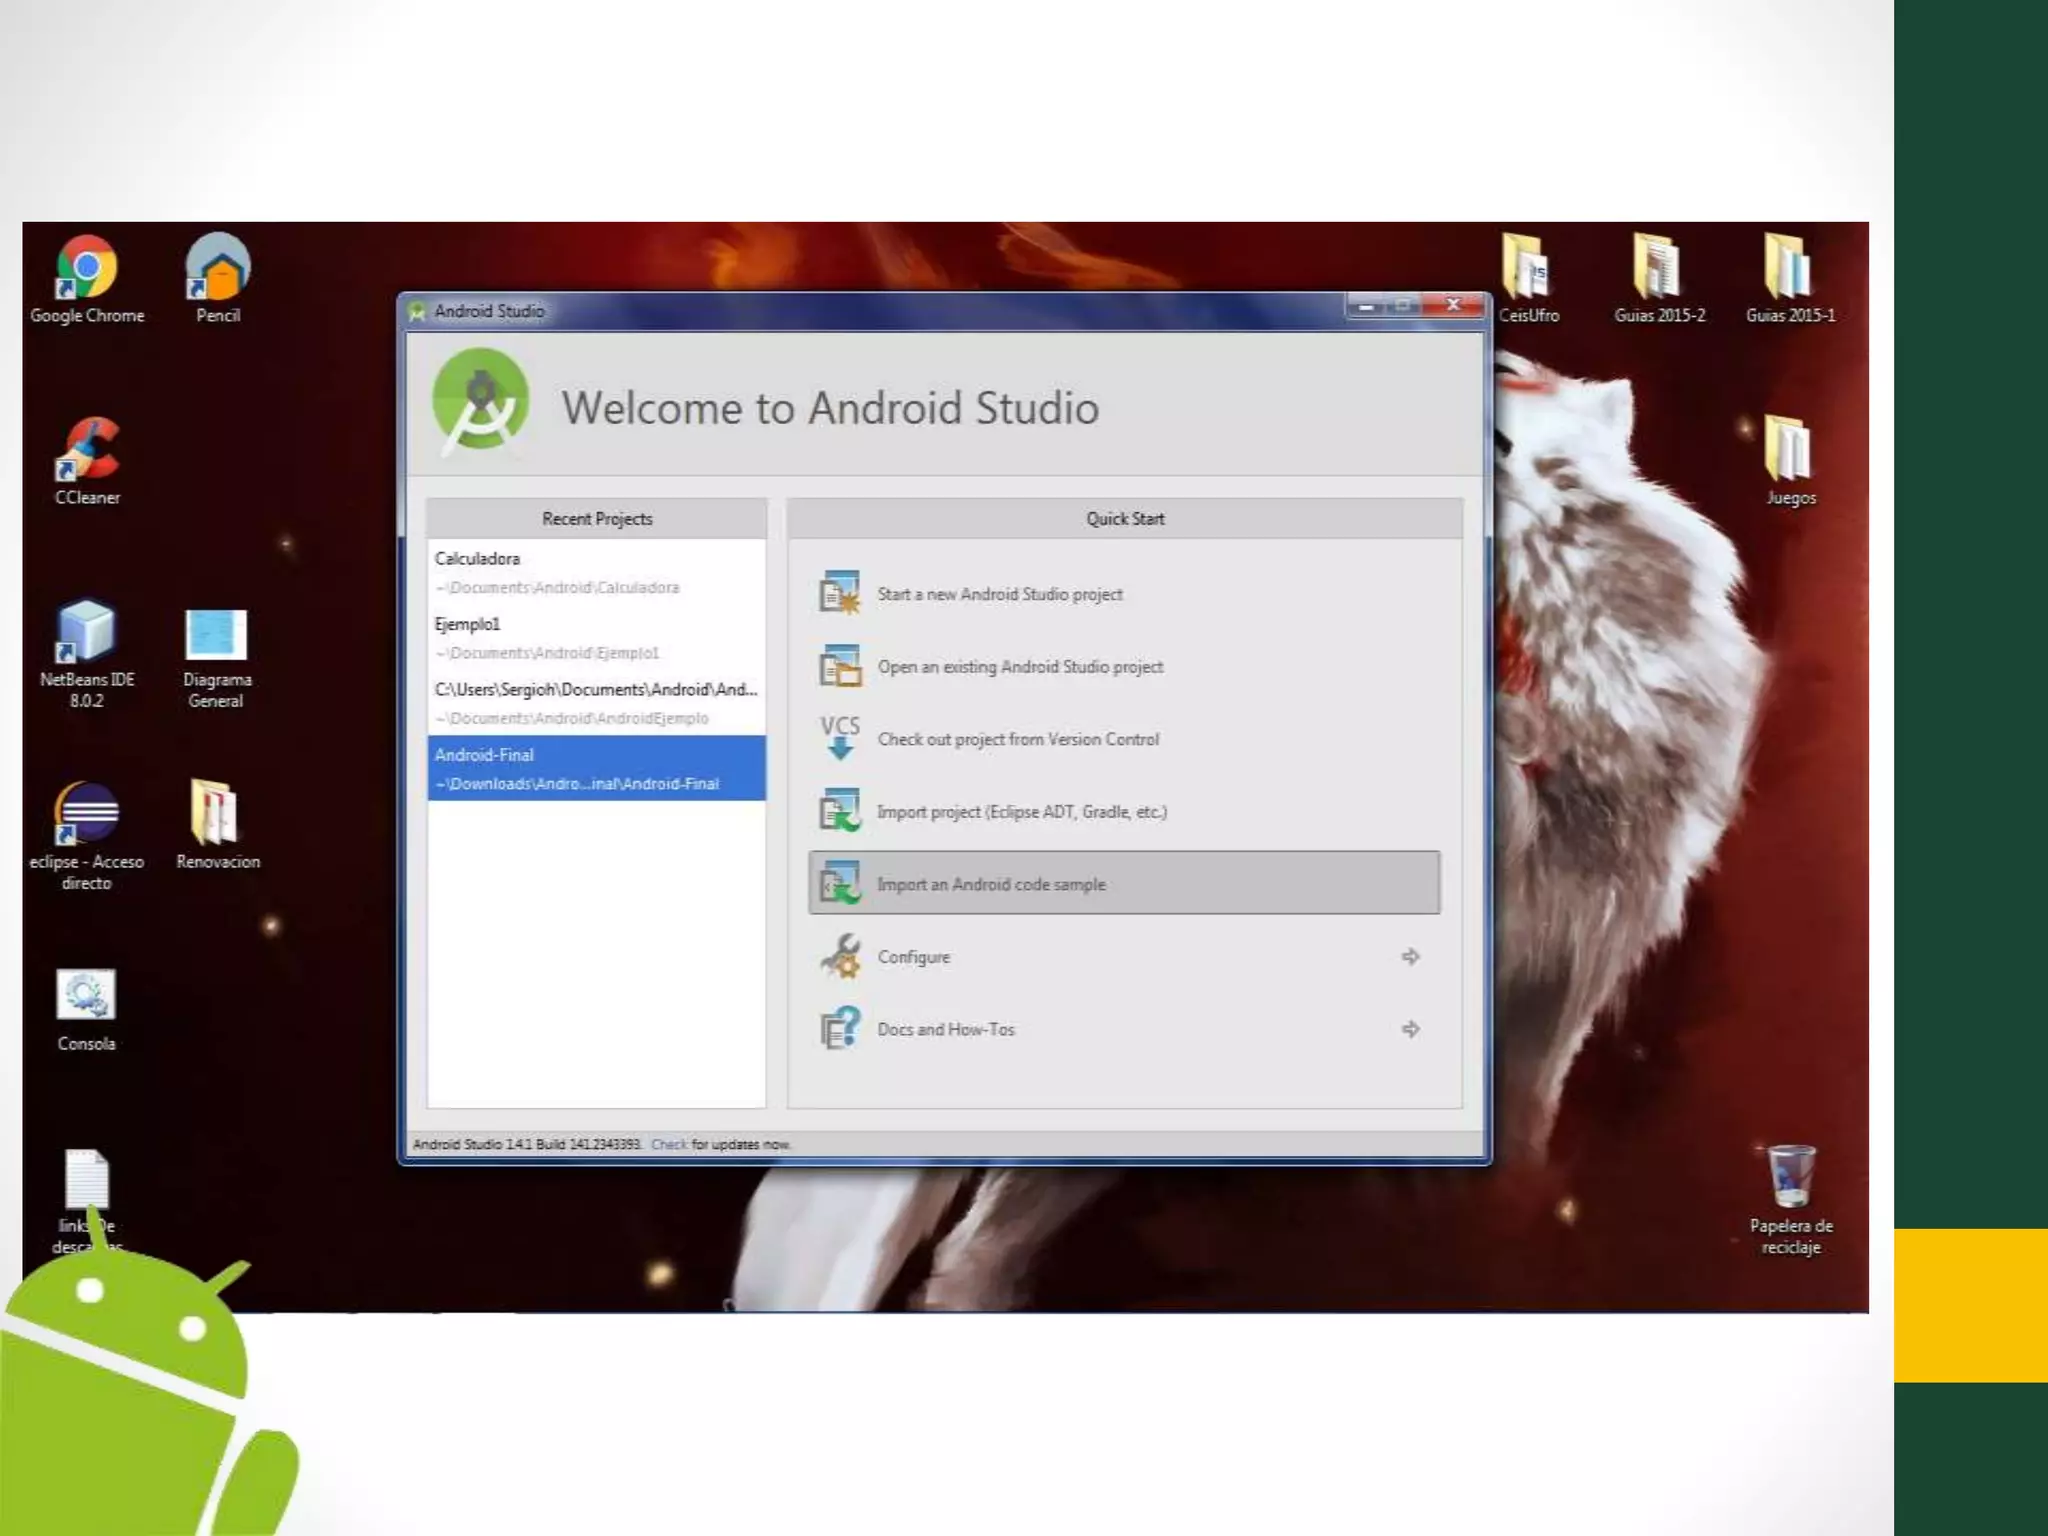Click Start a new Android Studio project
This screenshot has height=1536, width=2048.
(999, 594)
